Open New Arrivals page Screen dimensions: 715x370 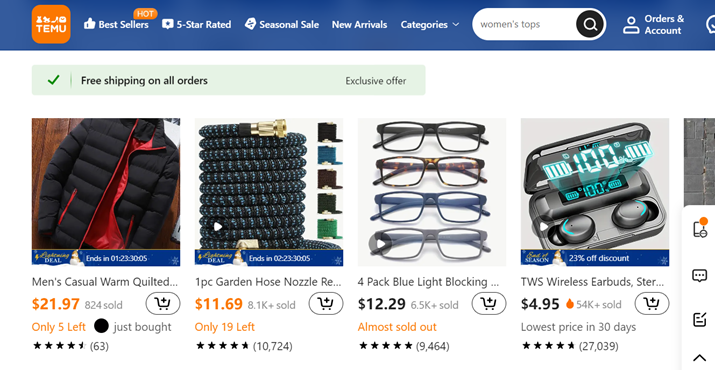[x=359, y=25]
